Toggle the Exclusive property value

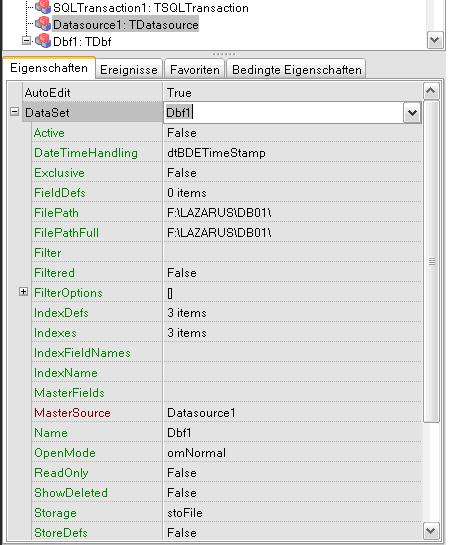tap(293, 173)
